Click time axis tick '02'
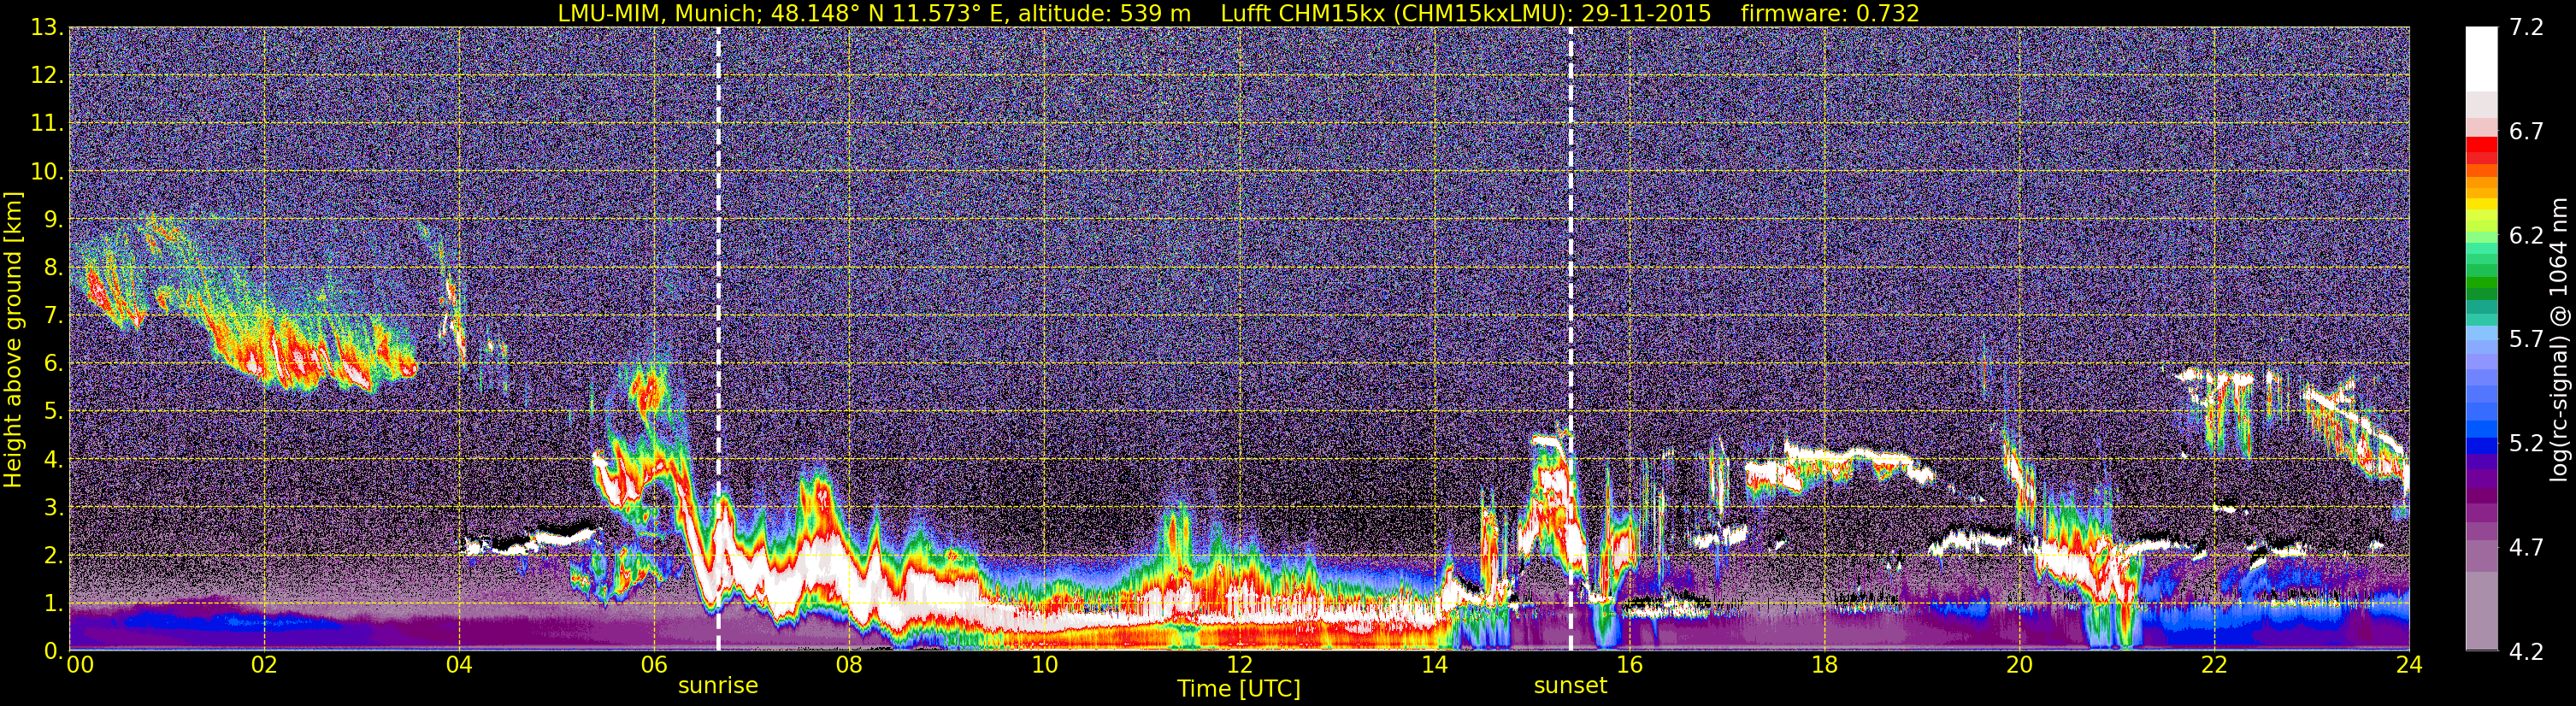The width and height of the screenshot is (2576, 706). 264,665
